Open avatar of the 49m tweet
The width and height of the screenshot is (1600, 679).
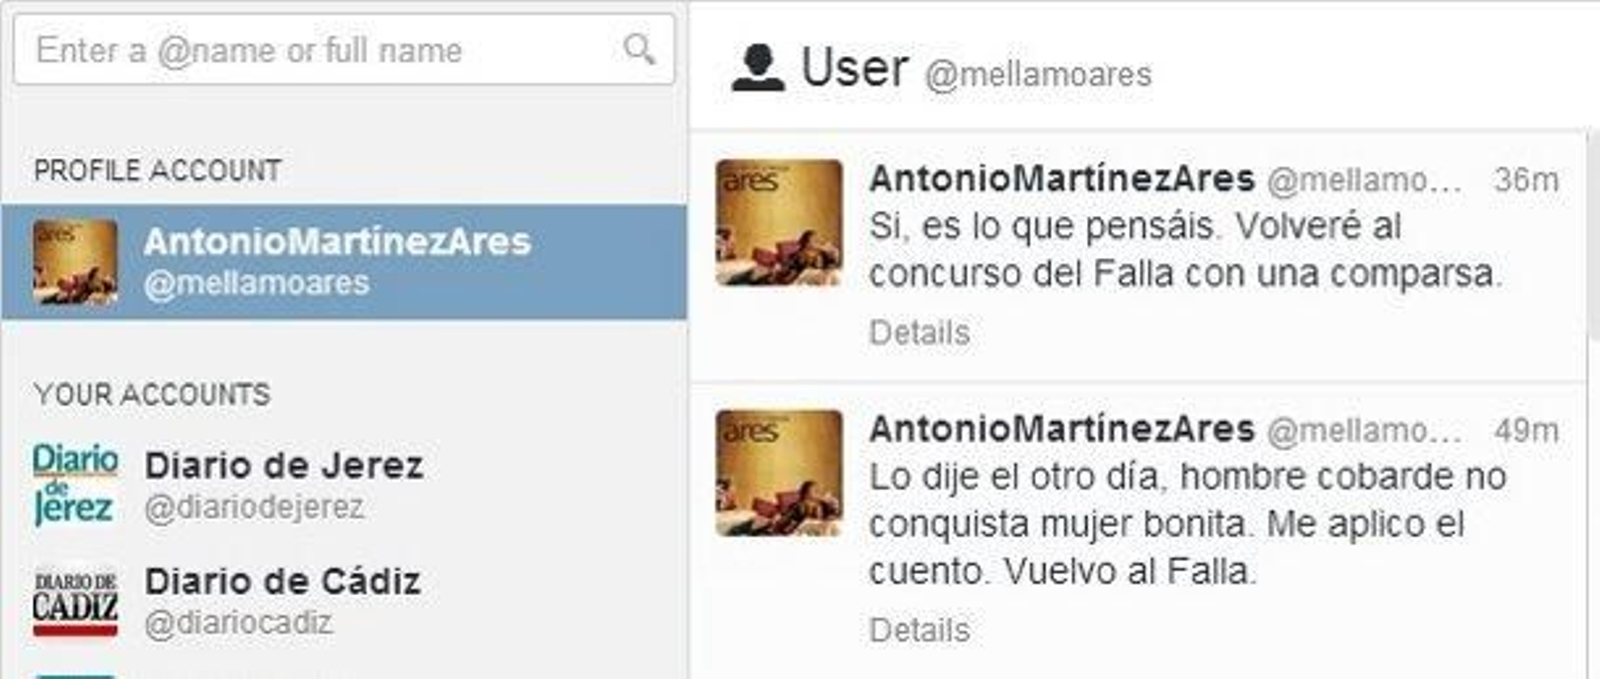779,472
